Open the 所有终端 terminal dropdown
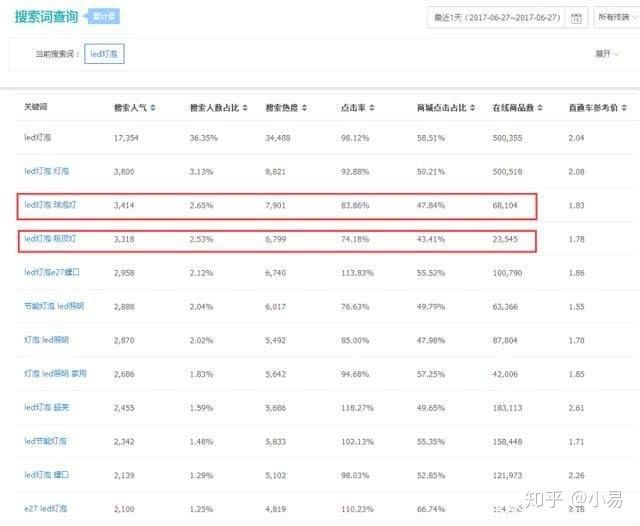The image size is (640, 526). (616, 18)
